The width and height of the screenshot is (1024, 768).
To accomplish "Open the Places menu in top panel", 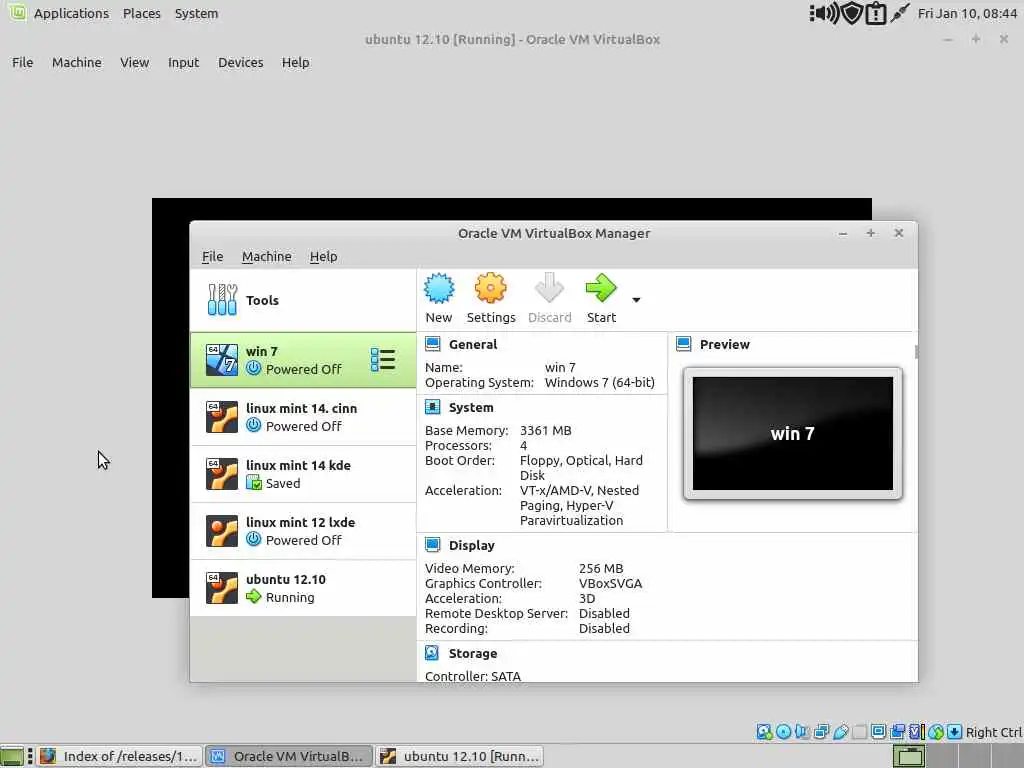I will click(x=142, y=14).
